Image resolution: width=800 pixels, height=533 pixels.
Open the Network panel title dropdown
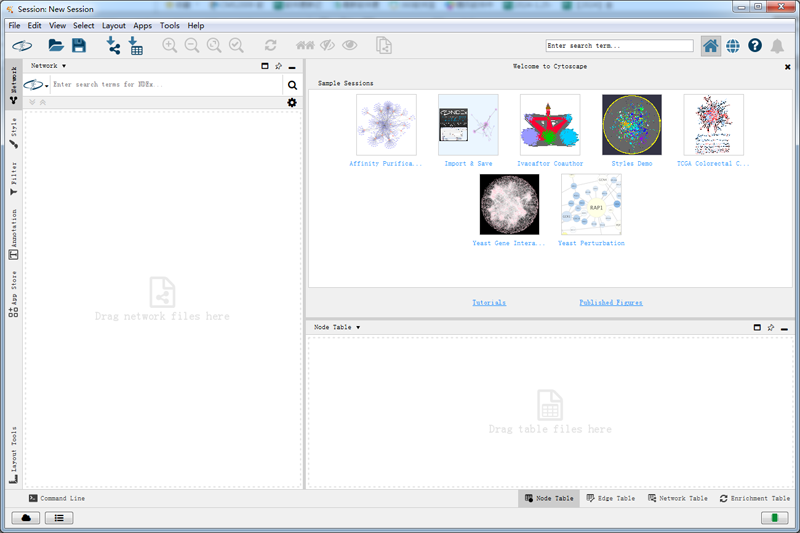tap(48, 66)
